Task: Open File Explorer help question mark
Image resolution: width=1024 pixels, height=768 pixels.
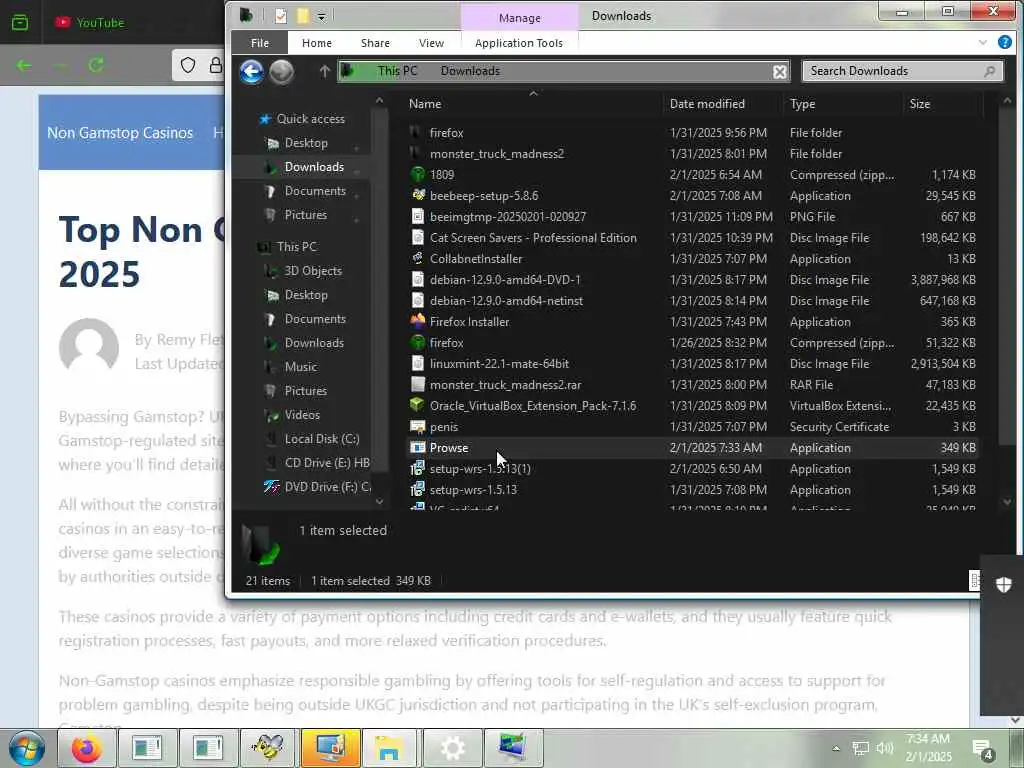Action: (x=1004, y=42)
